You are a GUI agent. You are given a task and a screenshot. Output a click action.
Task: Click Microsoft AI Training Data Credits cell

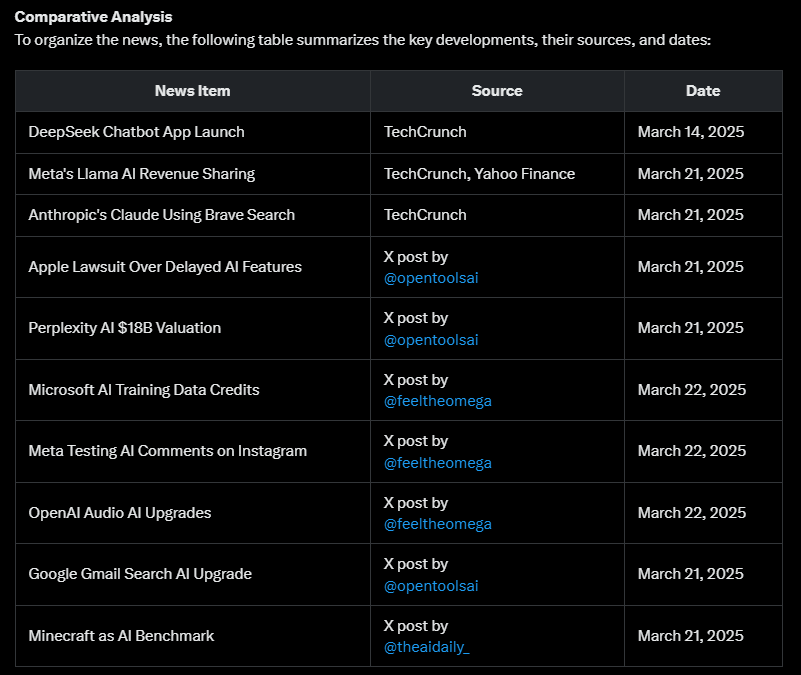coord(143,390)
